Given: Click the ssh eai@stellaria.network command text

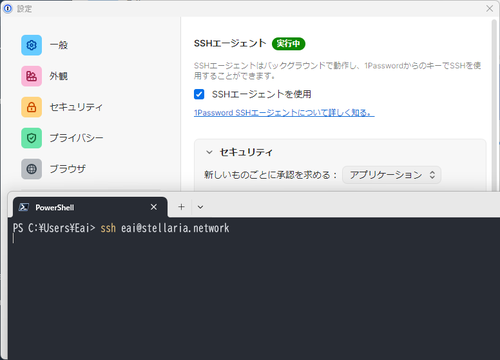Looking at the screenshot, I should pyautogui.click(x=165, y=228).
